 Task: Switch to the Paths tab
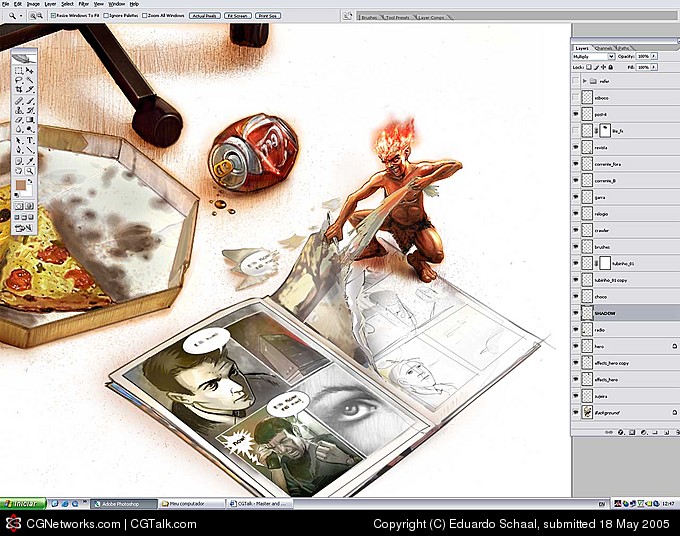point(624,48)
